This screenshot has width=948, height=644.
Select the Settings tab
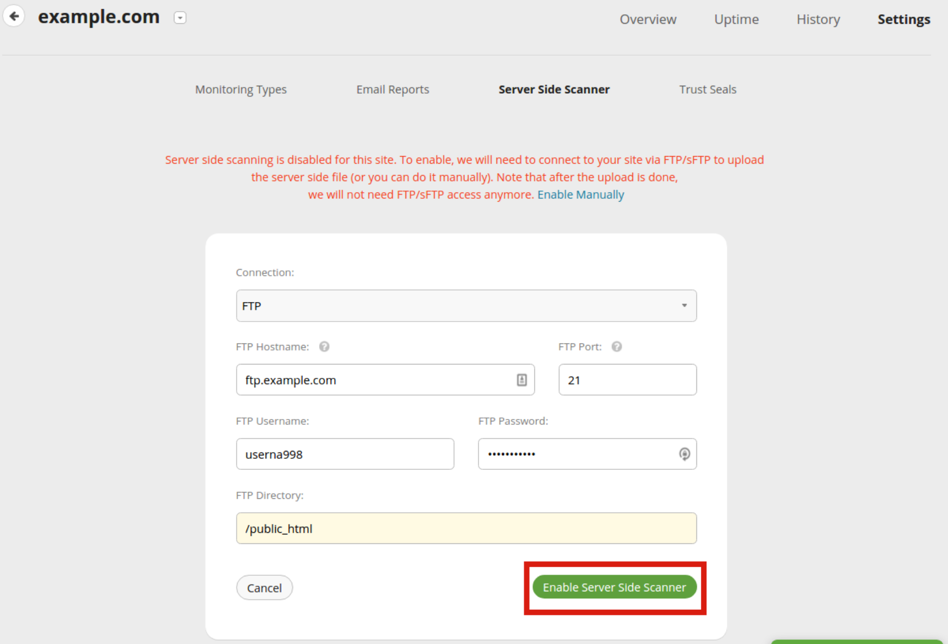tap(903, 19)
